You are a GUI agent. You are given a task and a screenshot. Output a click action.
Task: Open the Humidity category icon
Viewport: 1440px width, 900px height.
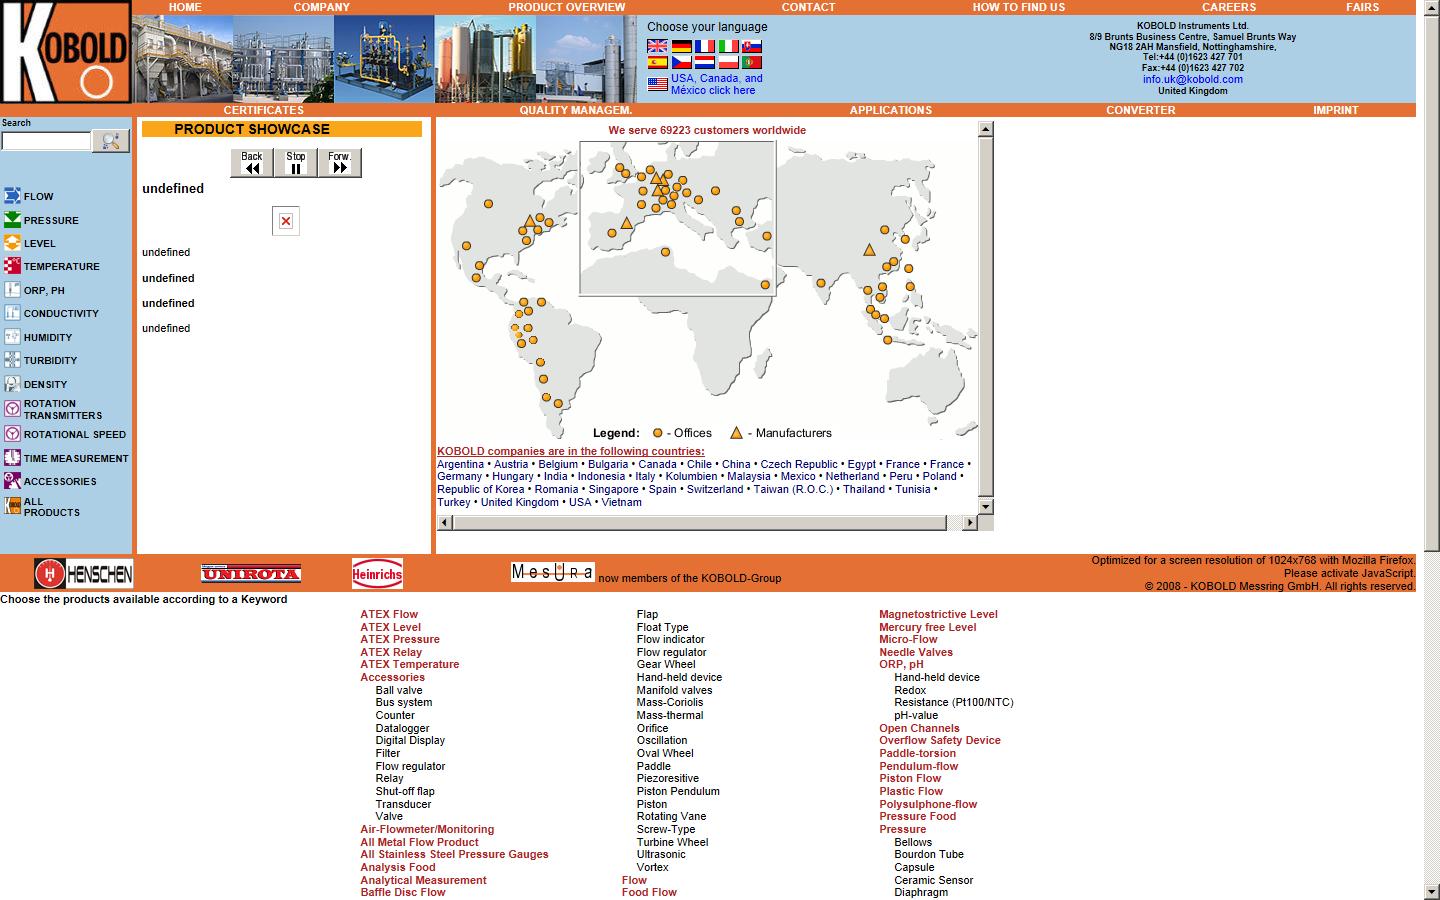(x=12, y=337)
